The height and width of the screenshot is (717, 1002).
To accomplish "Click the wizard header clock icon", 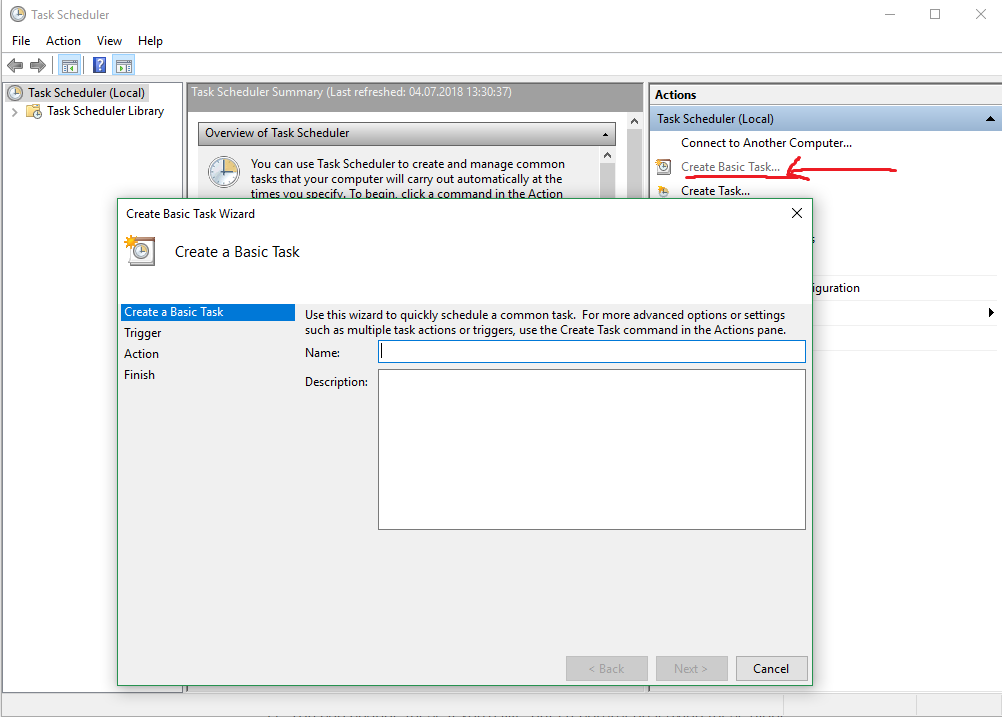I will (x=140, y=251).
